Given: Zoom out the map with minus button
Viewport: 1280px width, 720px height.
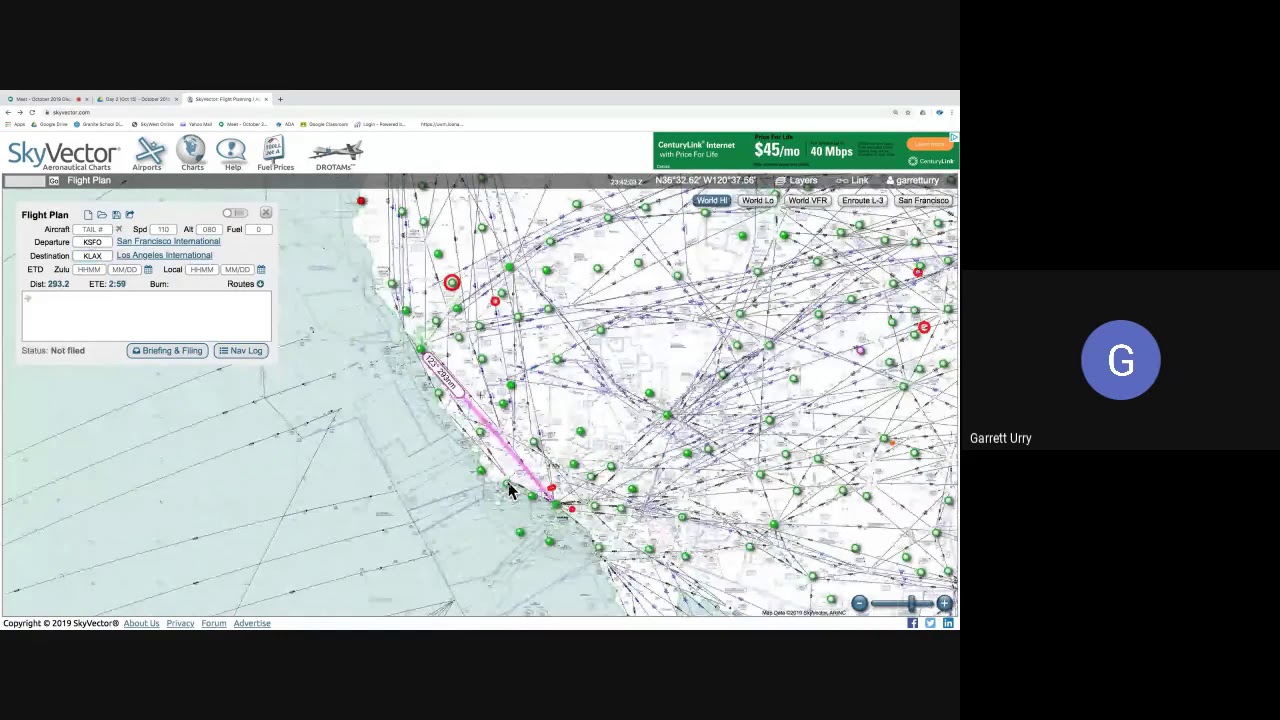Looking at the screenshot, I should 859,603.
